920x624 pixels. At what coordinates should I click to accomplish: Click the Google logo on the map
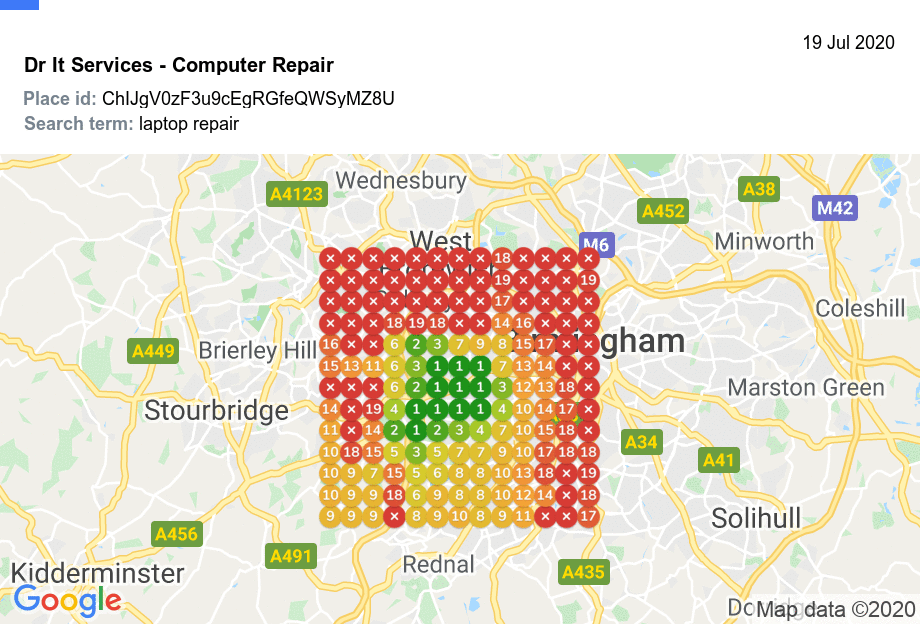point(68,600)
